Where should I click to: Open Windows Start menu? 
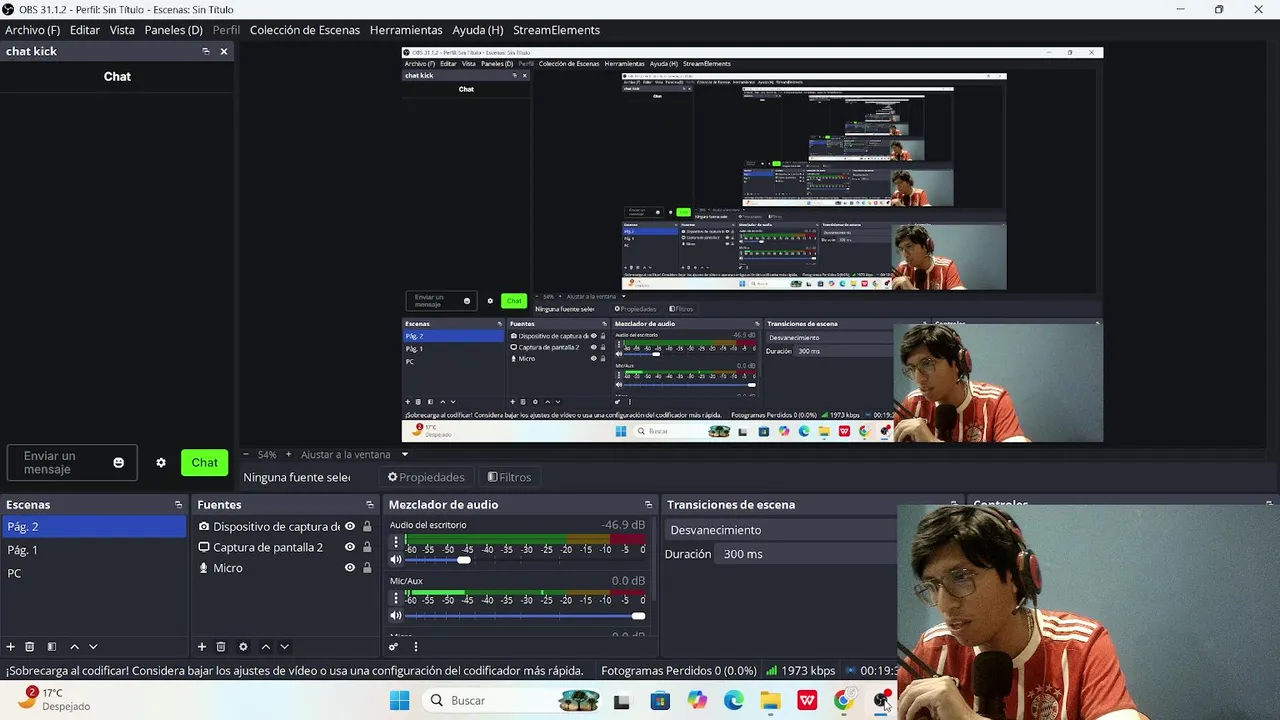click(399, 701)
